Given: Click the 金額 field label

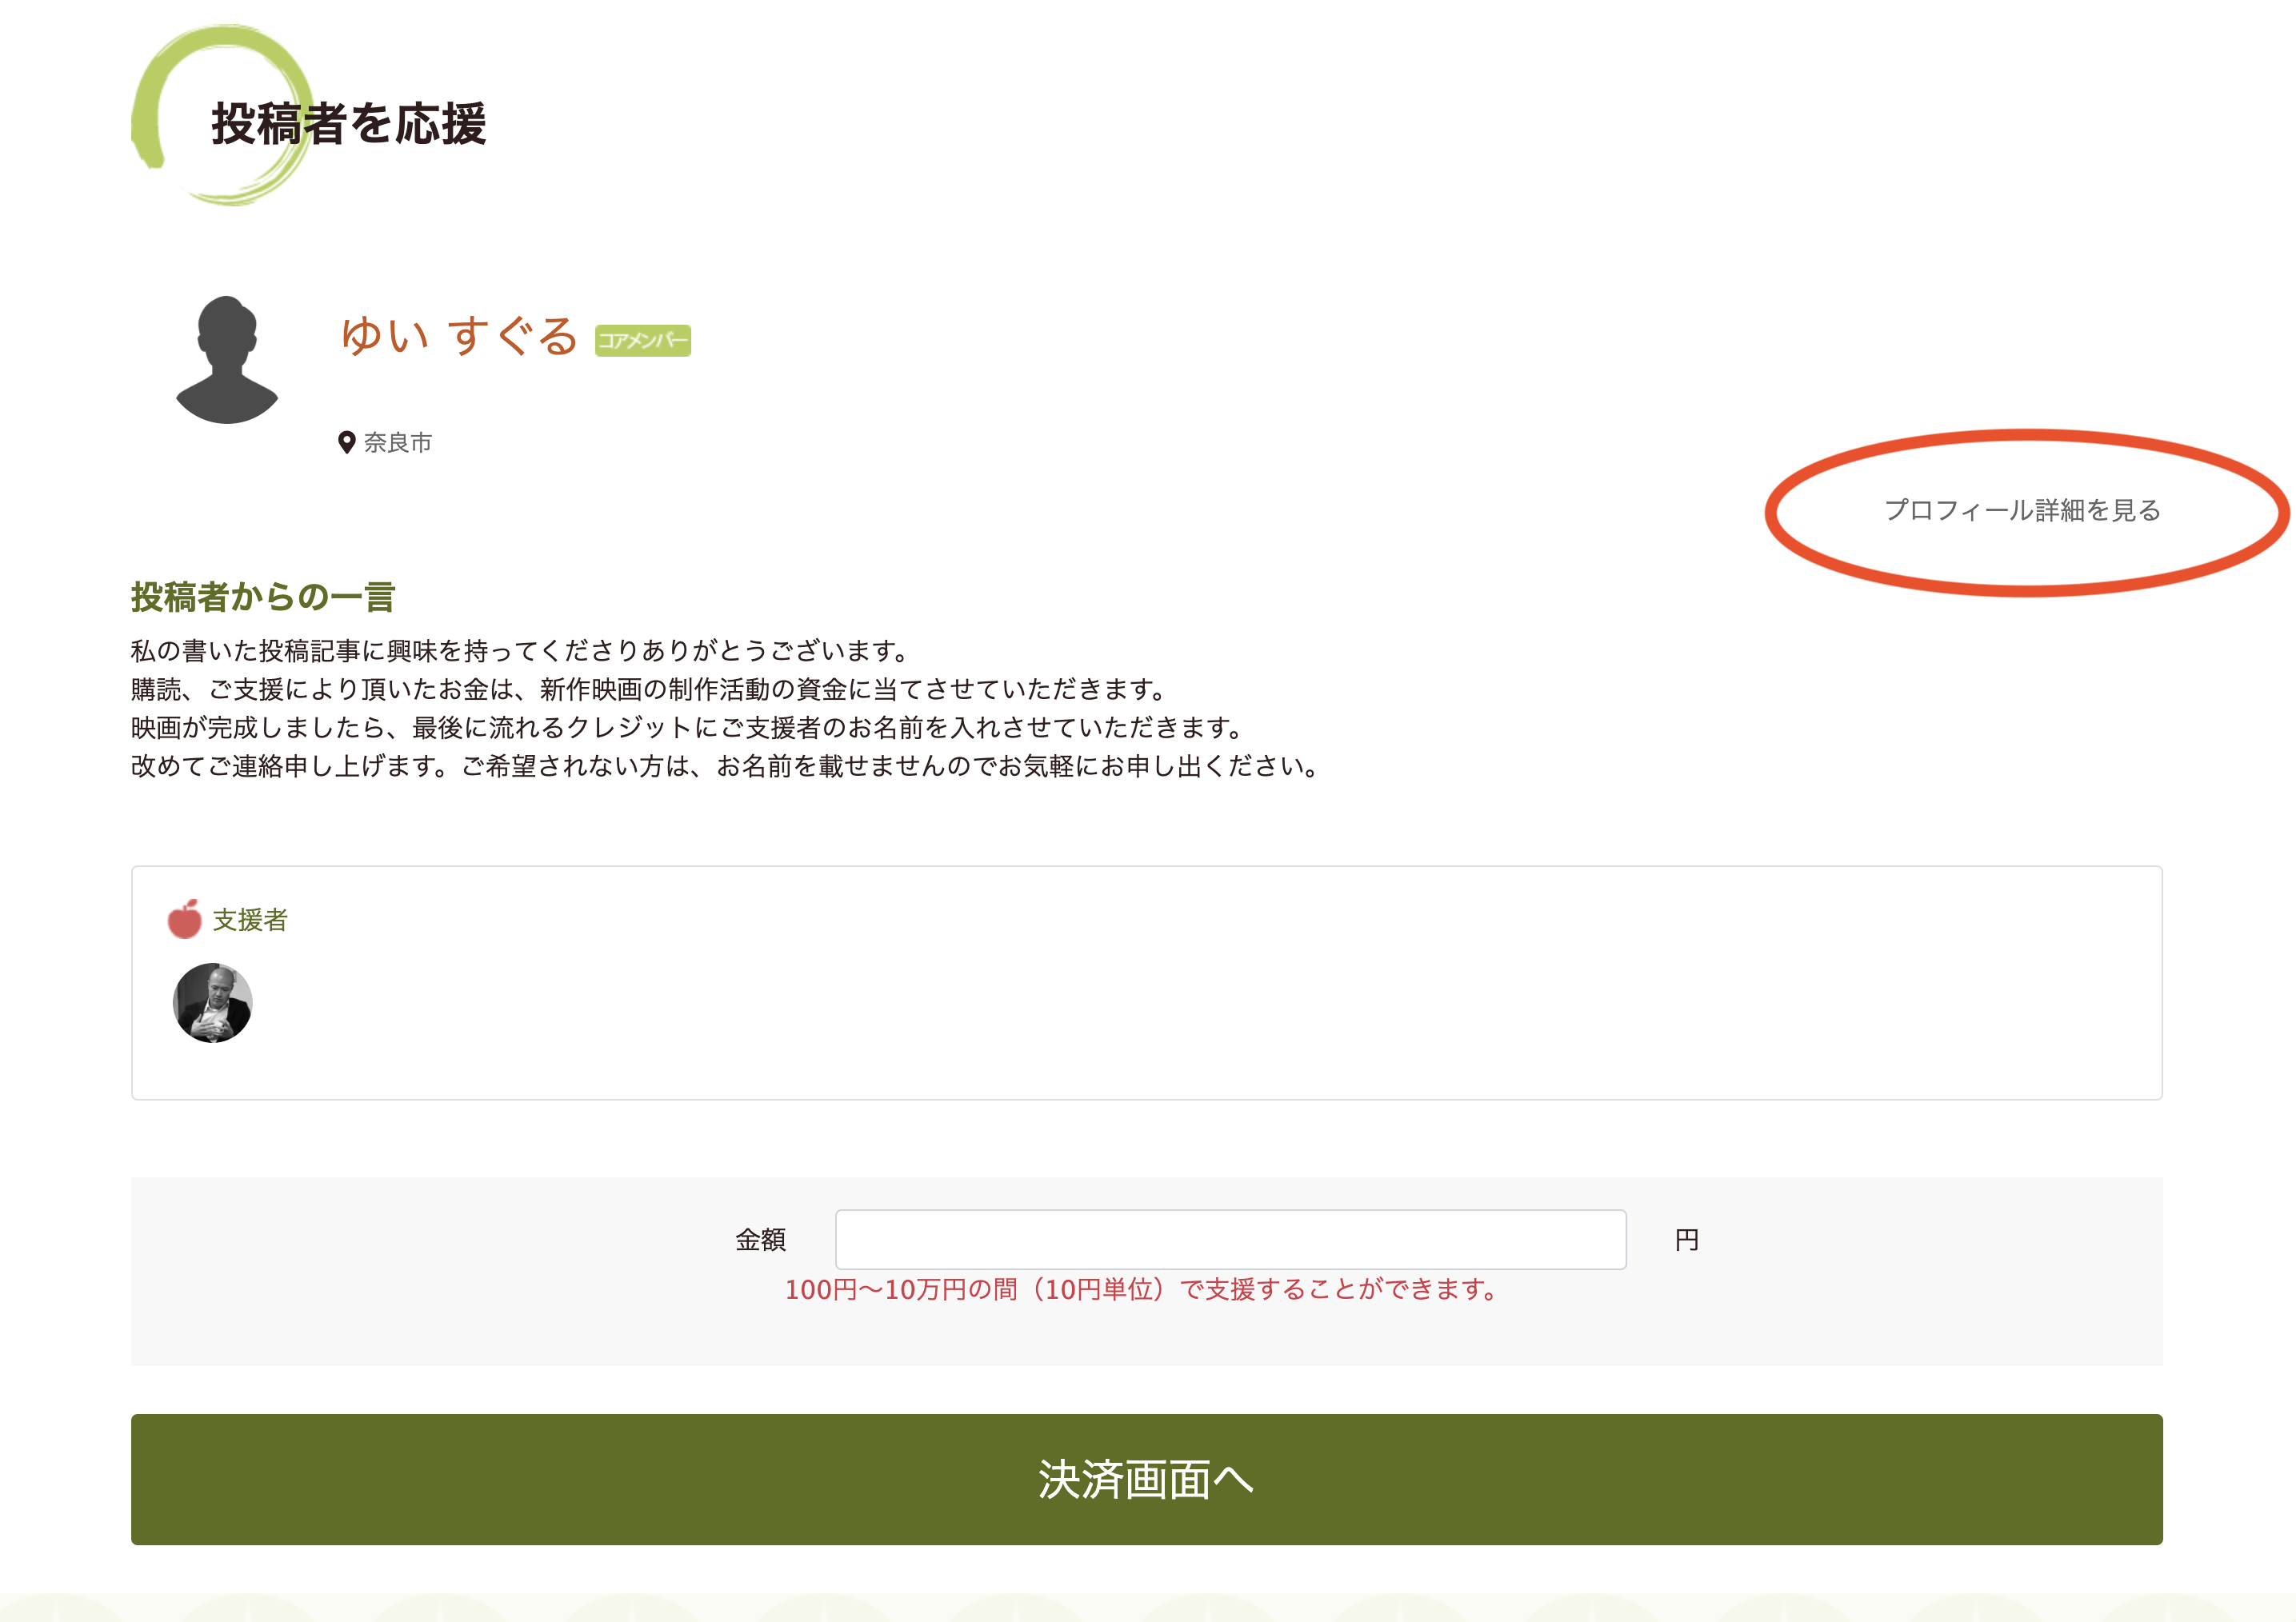Looking at the screenshot, I should 760,1240.
